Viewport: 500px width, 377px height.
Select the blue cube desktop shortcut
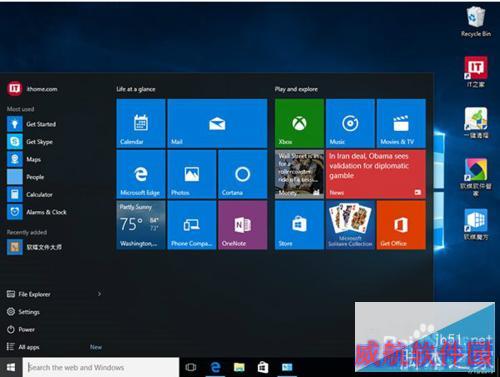coord(476,224)
